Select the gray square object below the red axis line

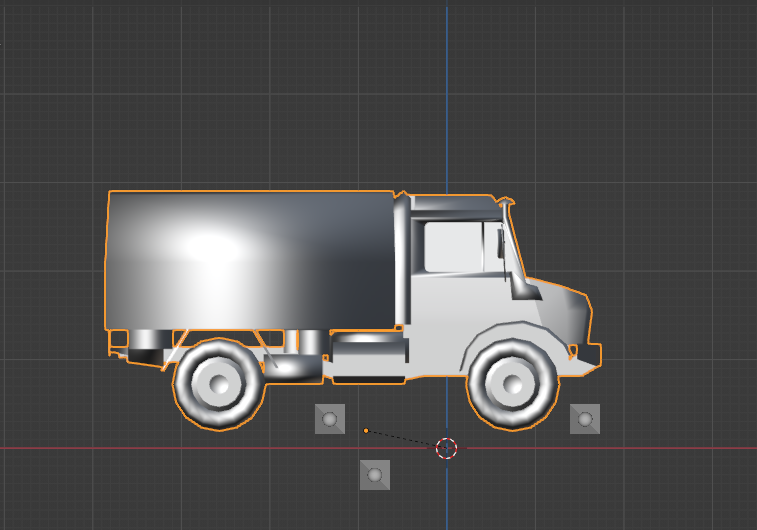point(375,475)
